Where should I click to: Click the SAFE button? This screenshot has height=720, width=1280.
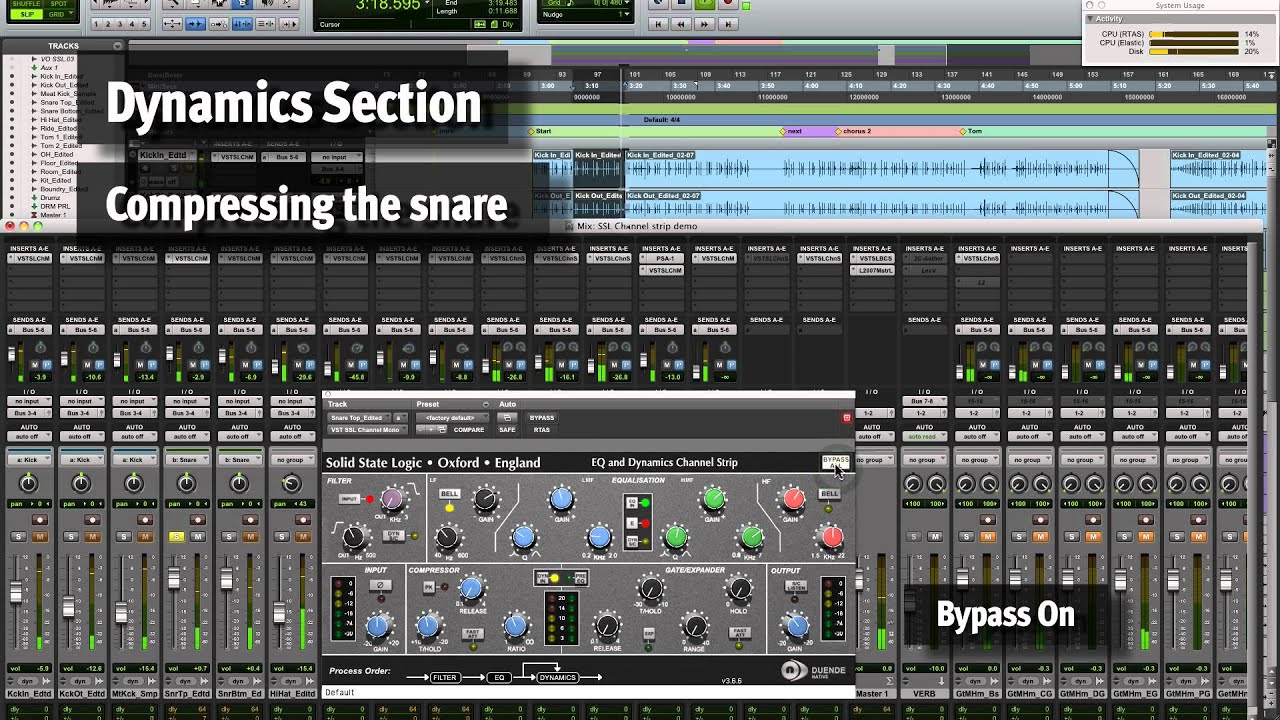coord(507,430)
